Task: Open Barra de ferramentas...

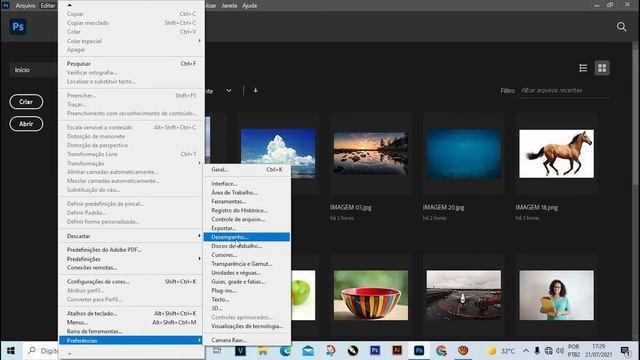Action: 131,331
